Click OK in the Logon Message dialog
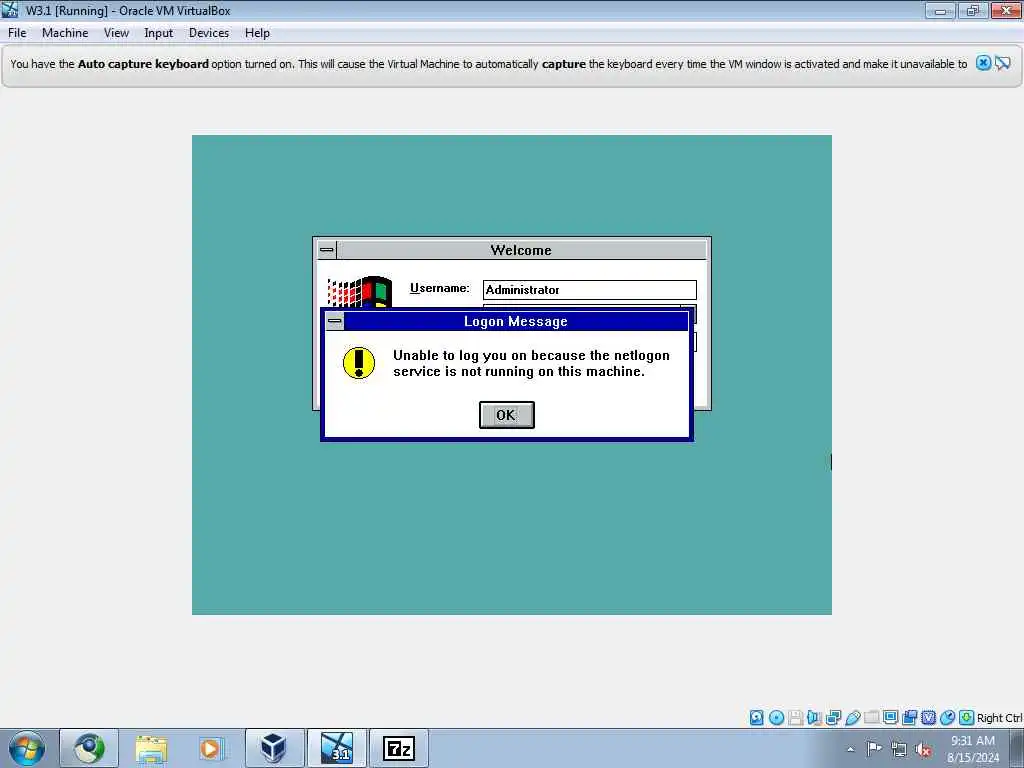 coord(507,415)
